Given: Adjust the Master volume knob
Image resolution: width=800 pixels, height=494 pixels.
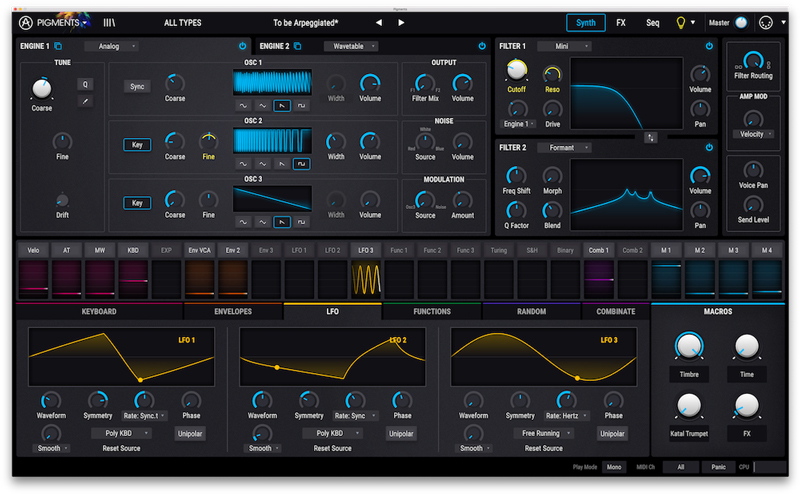Looking at the screenshot, I should (741, 22).
